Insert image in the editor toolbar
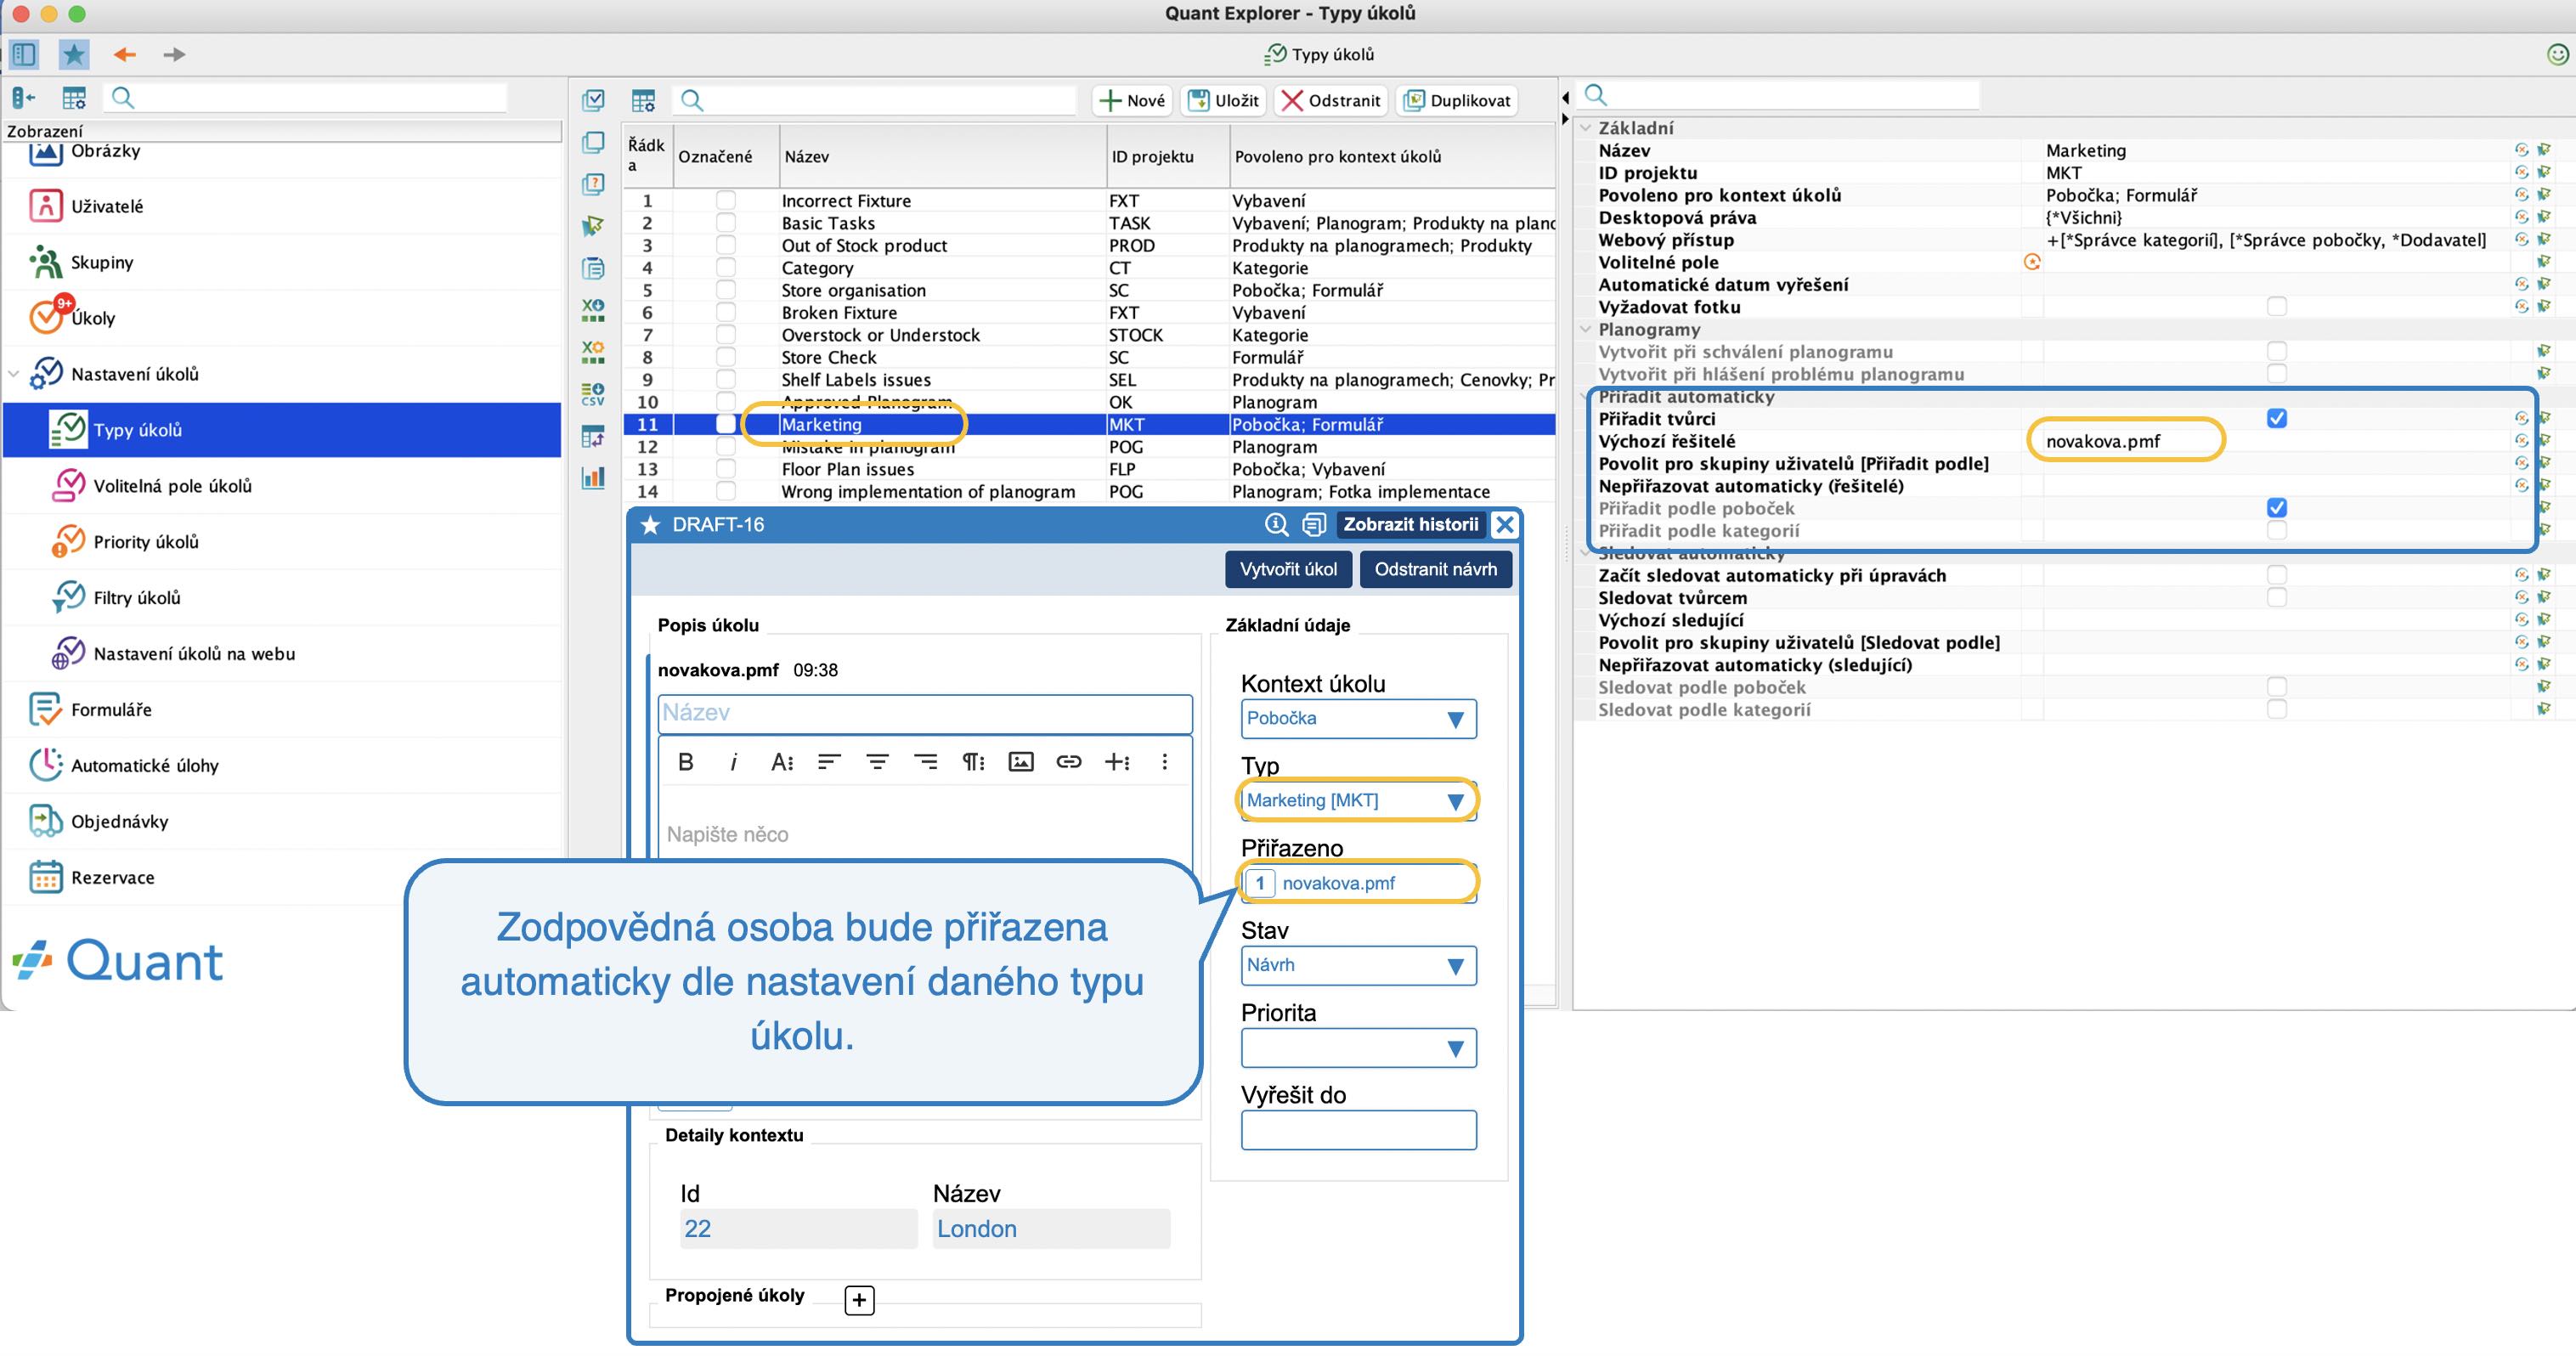 (1020, 762)
